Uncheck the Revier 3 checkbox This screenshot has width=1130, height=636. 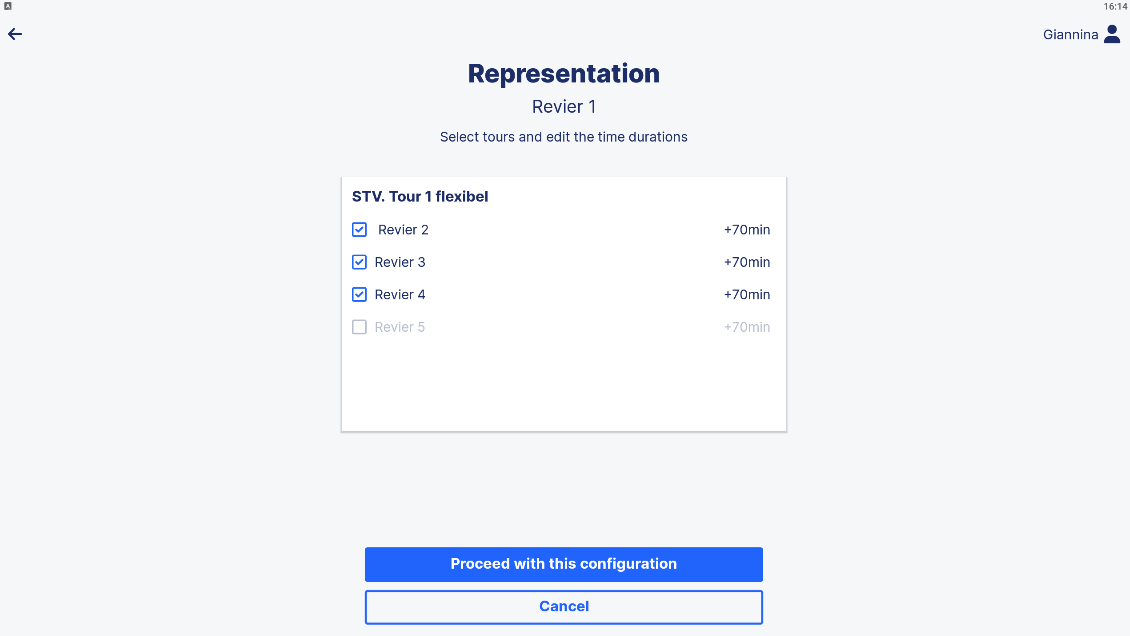point(359,262)
